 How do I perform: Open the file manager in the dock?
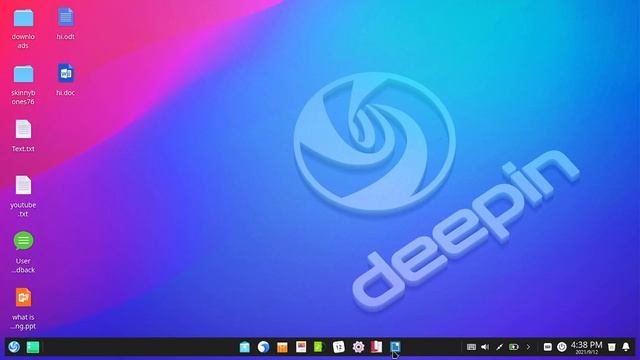(244, 347)
